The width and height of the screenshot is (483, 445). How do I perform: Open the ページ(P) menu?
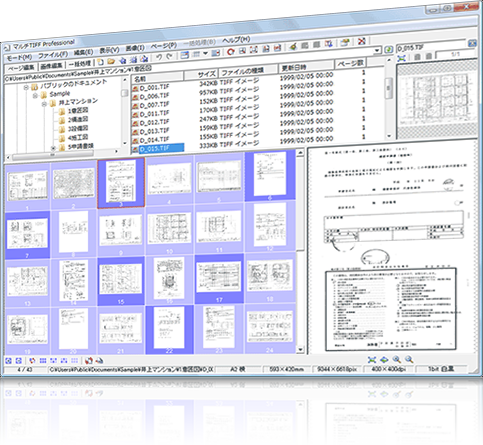click(x=163, y=45)
